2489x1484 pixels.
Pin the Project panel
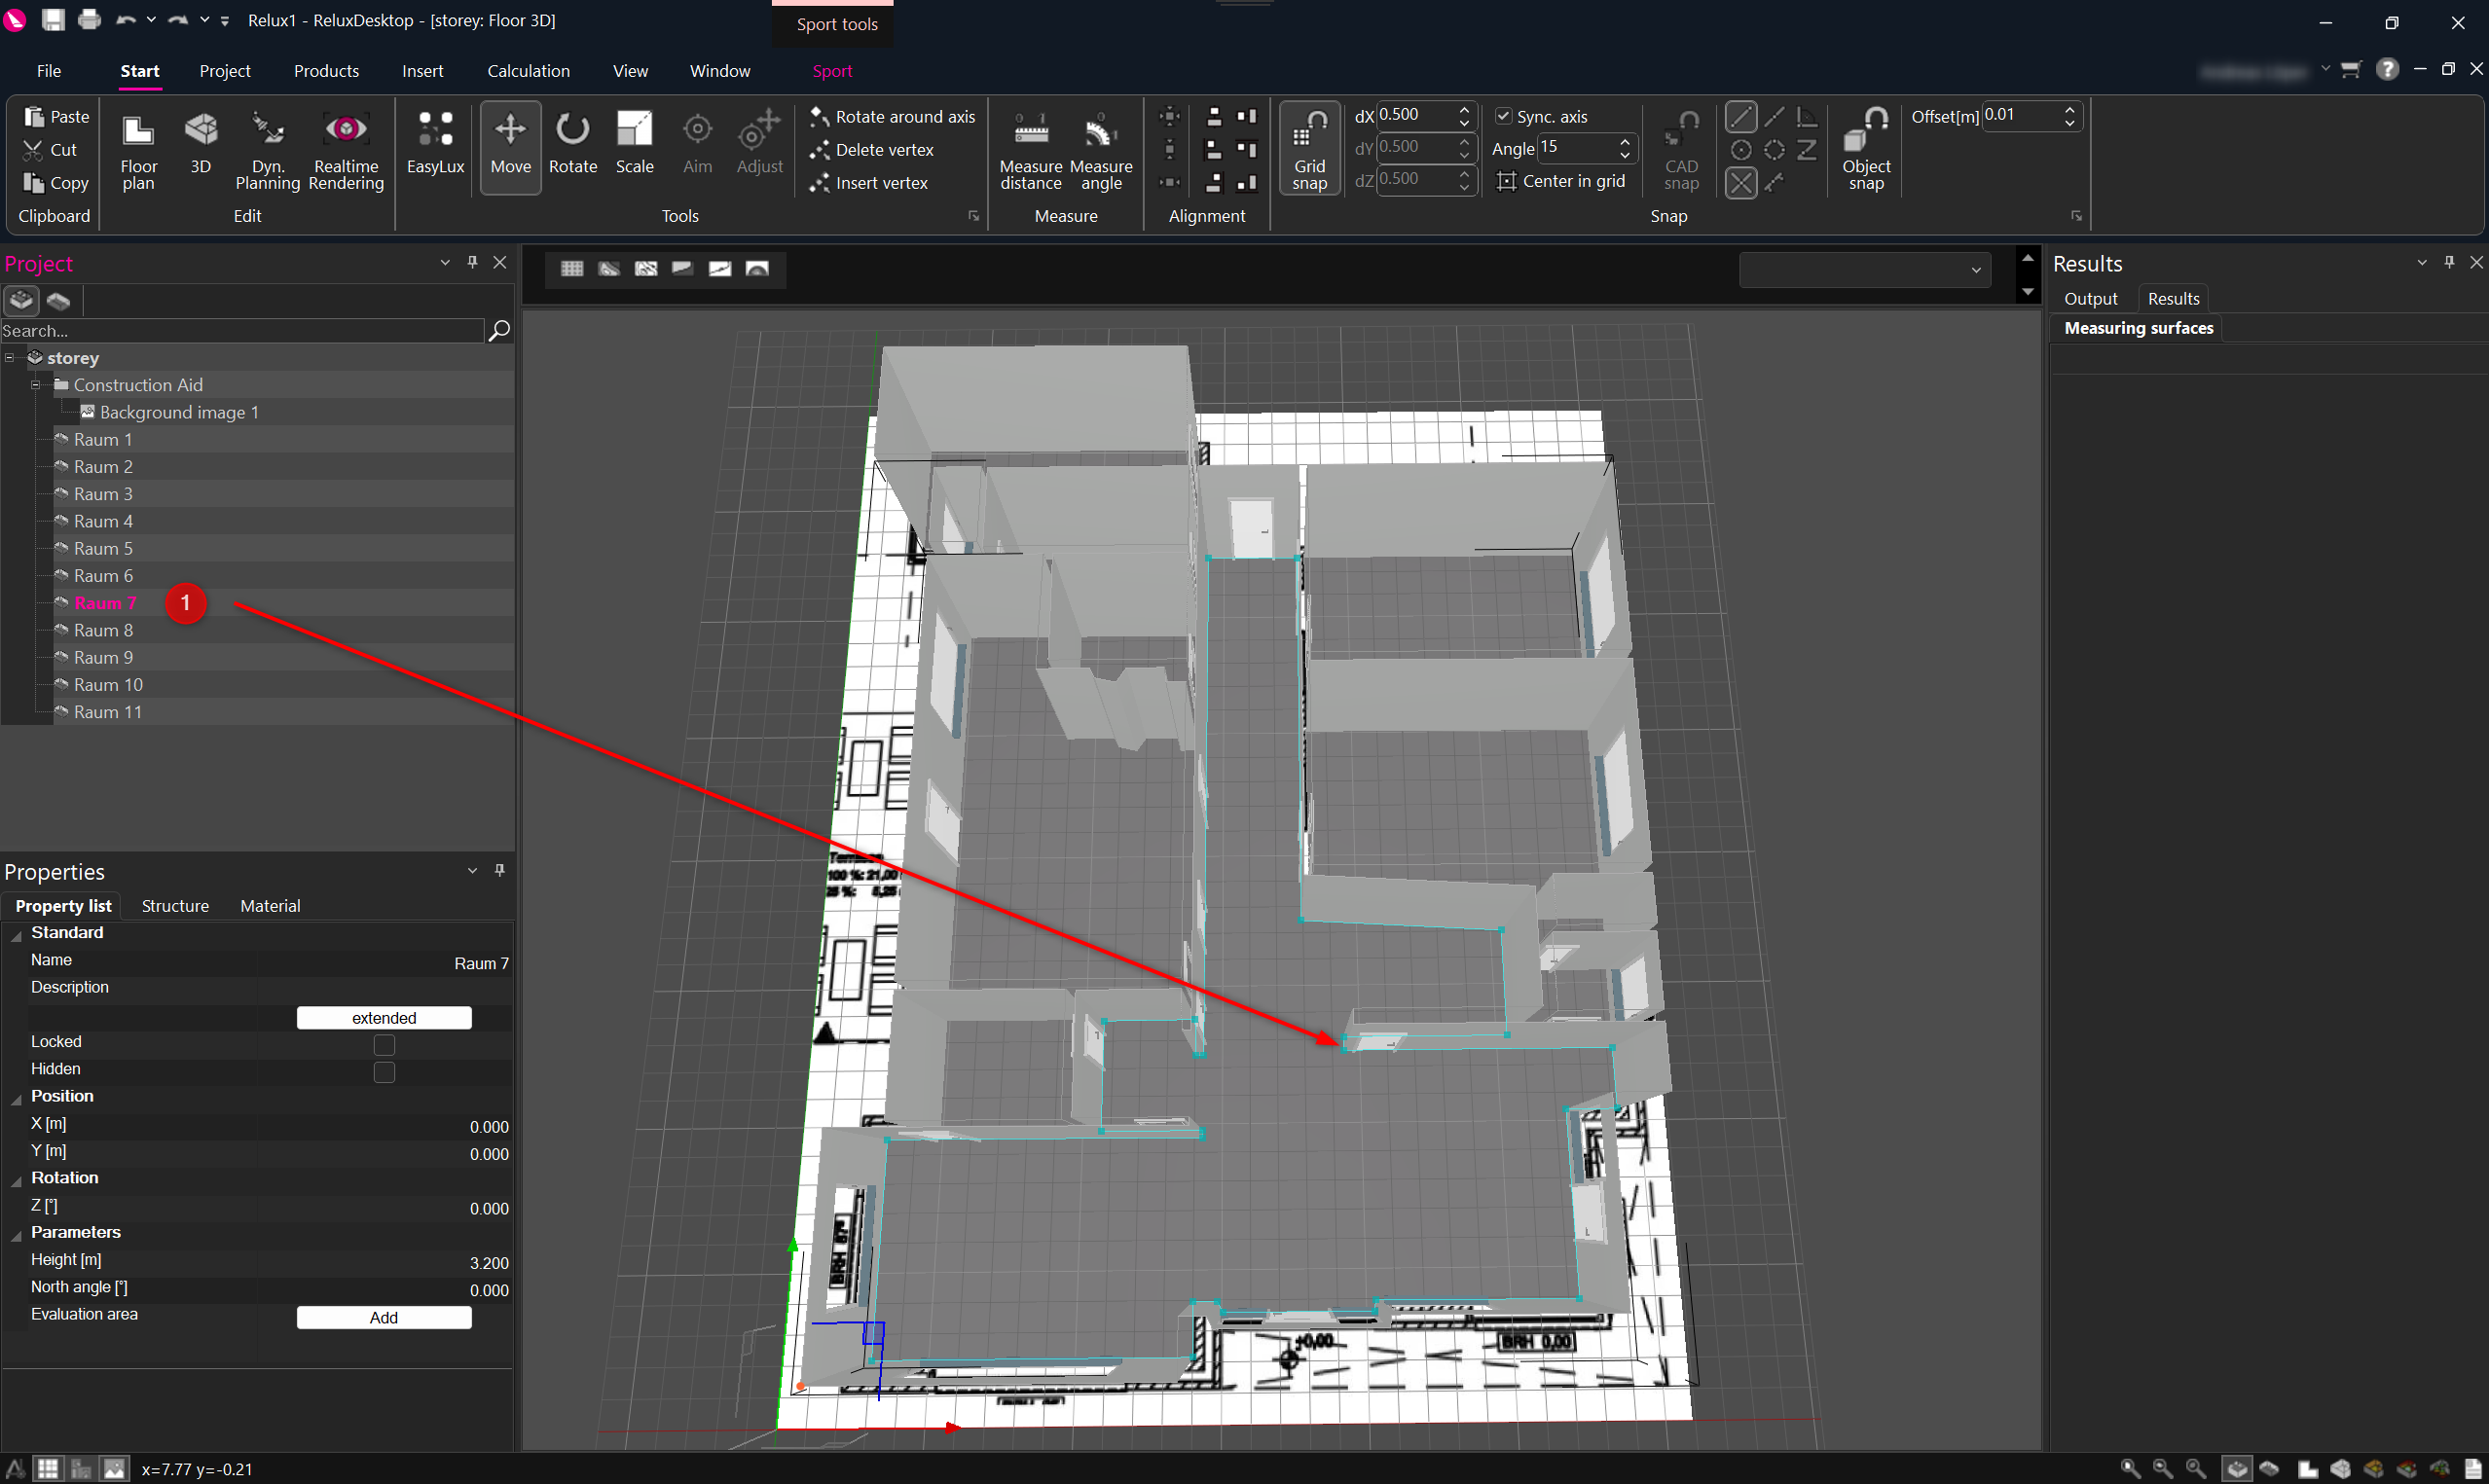click(472, 262)
